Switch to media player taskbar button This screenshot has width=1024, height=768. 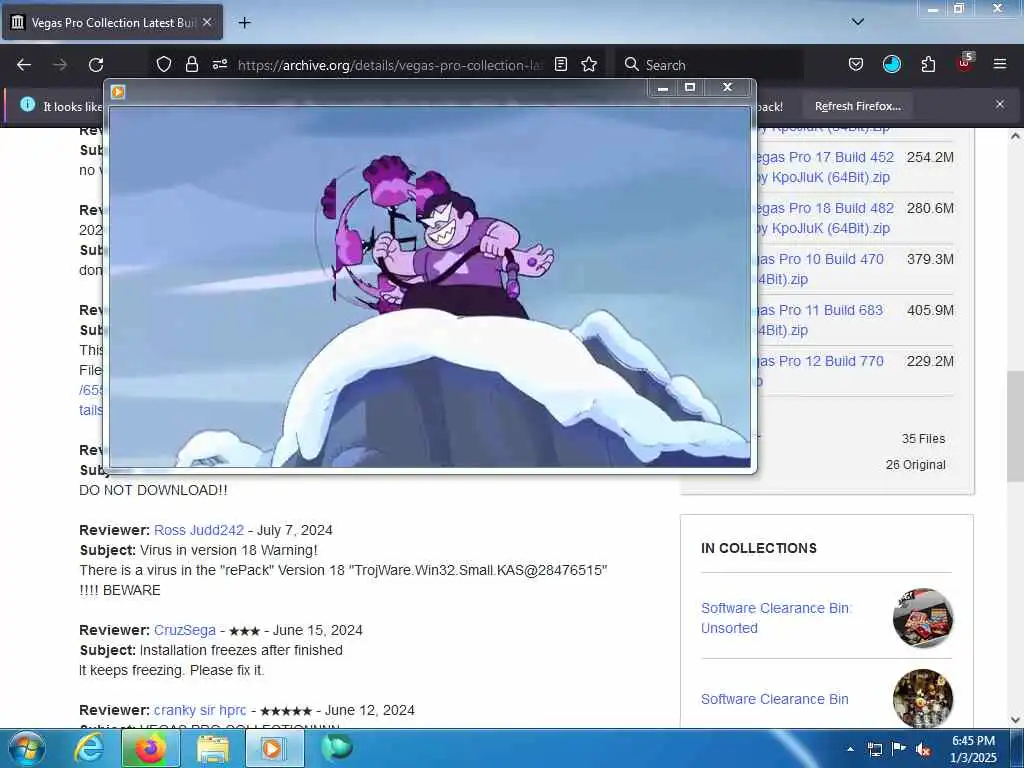coord(275,748)
